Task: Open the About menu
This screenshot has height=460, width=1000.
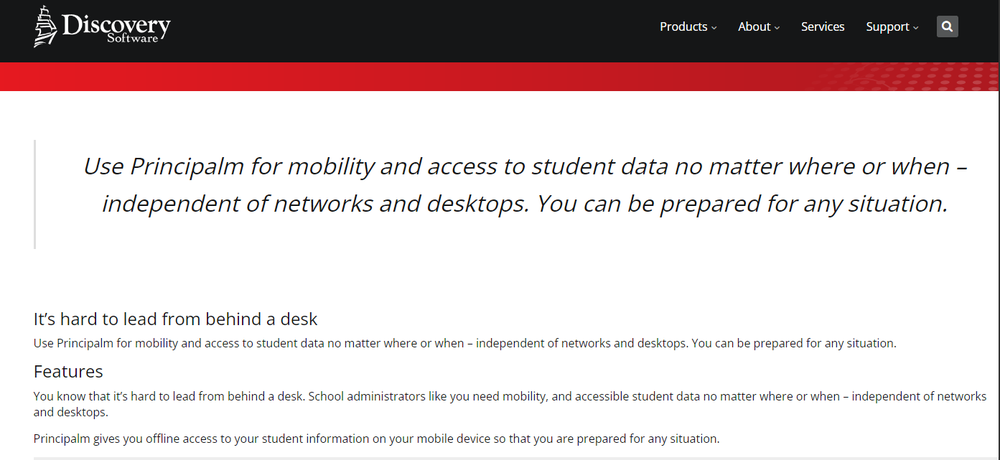Action: point(754,27)
